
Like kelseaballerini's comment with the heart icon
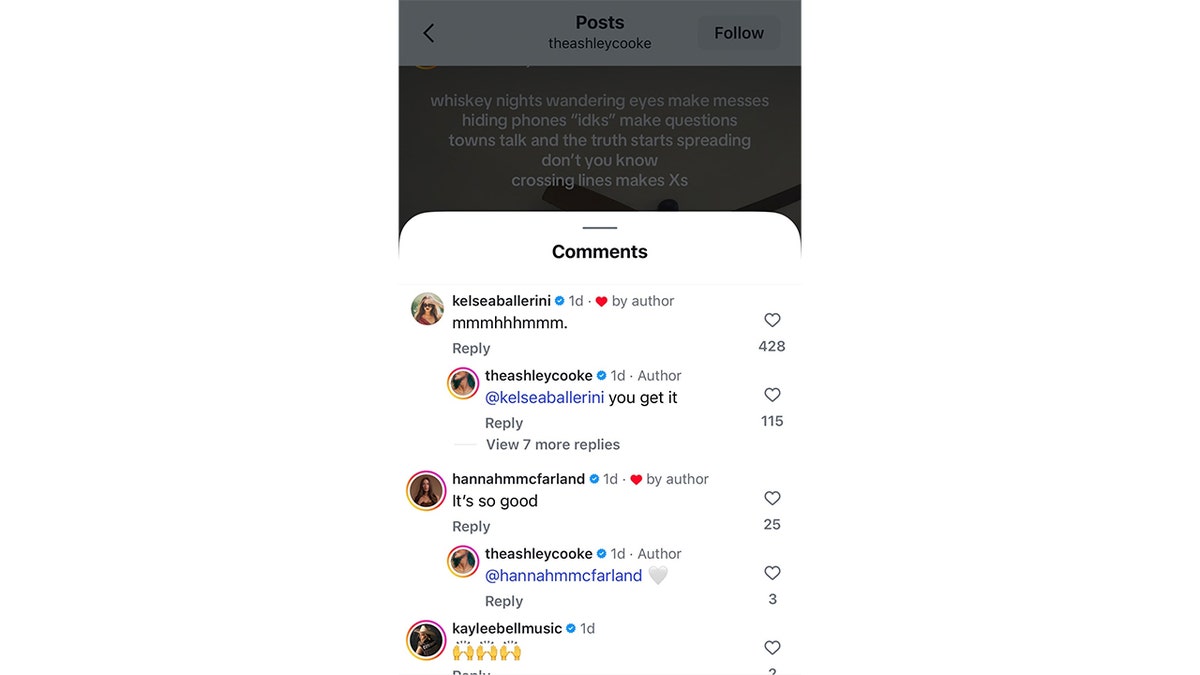coord(772,320)
